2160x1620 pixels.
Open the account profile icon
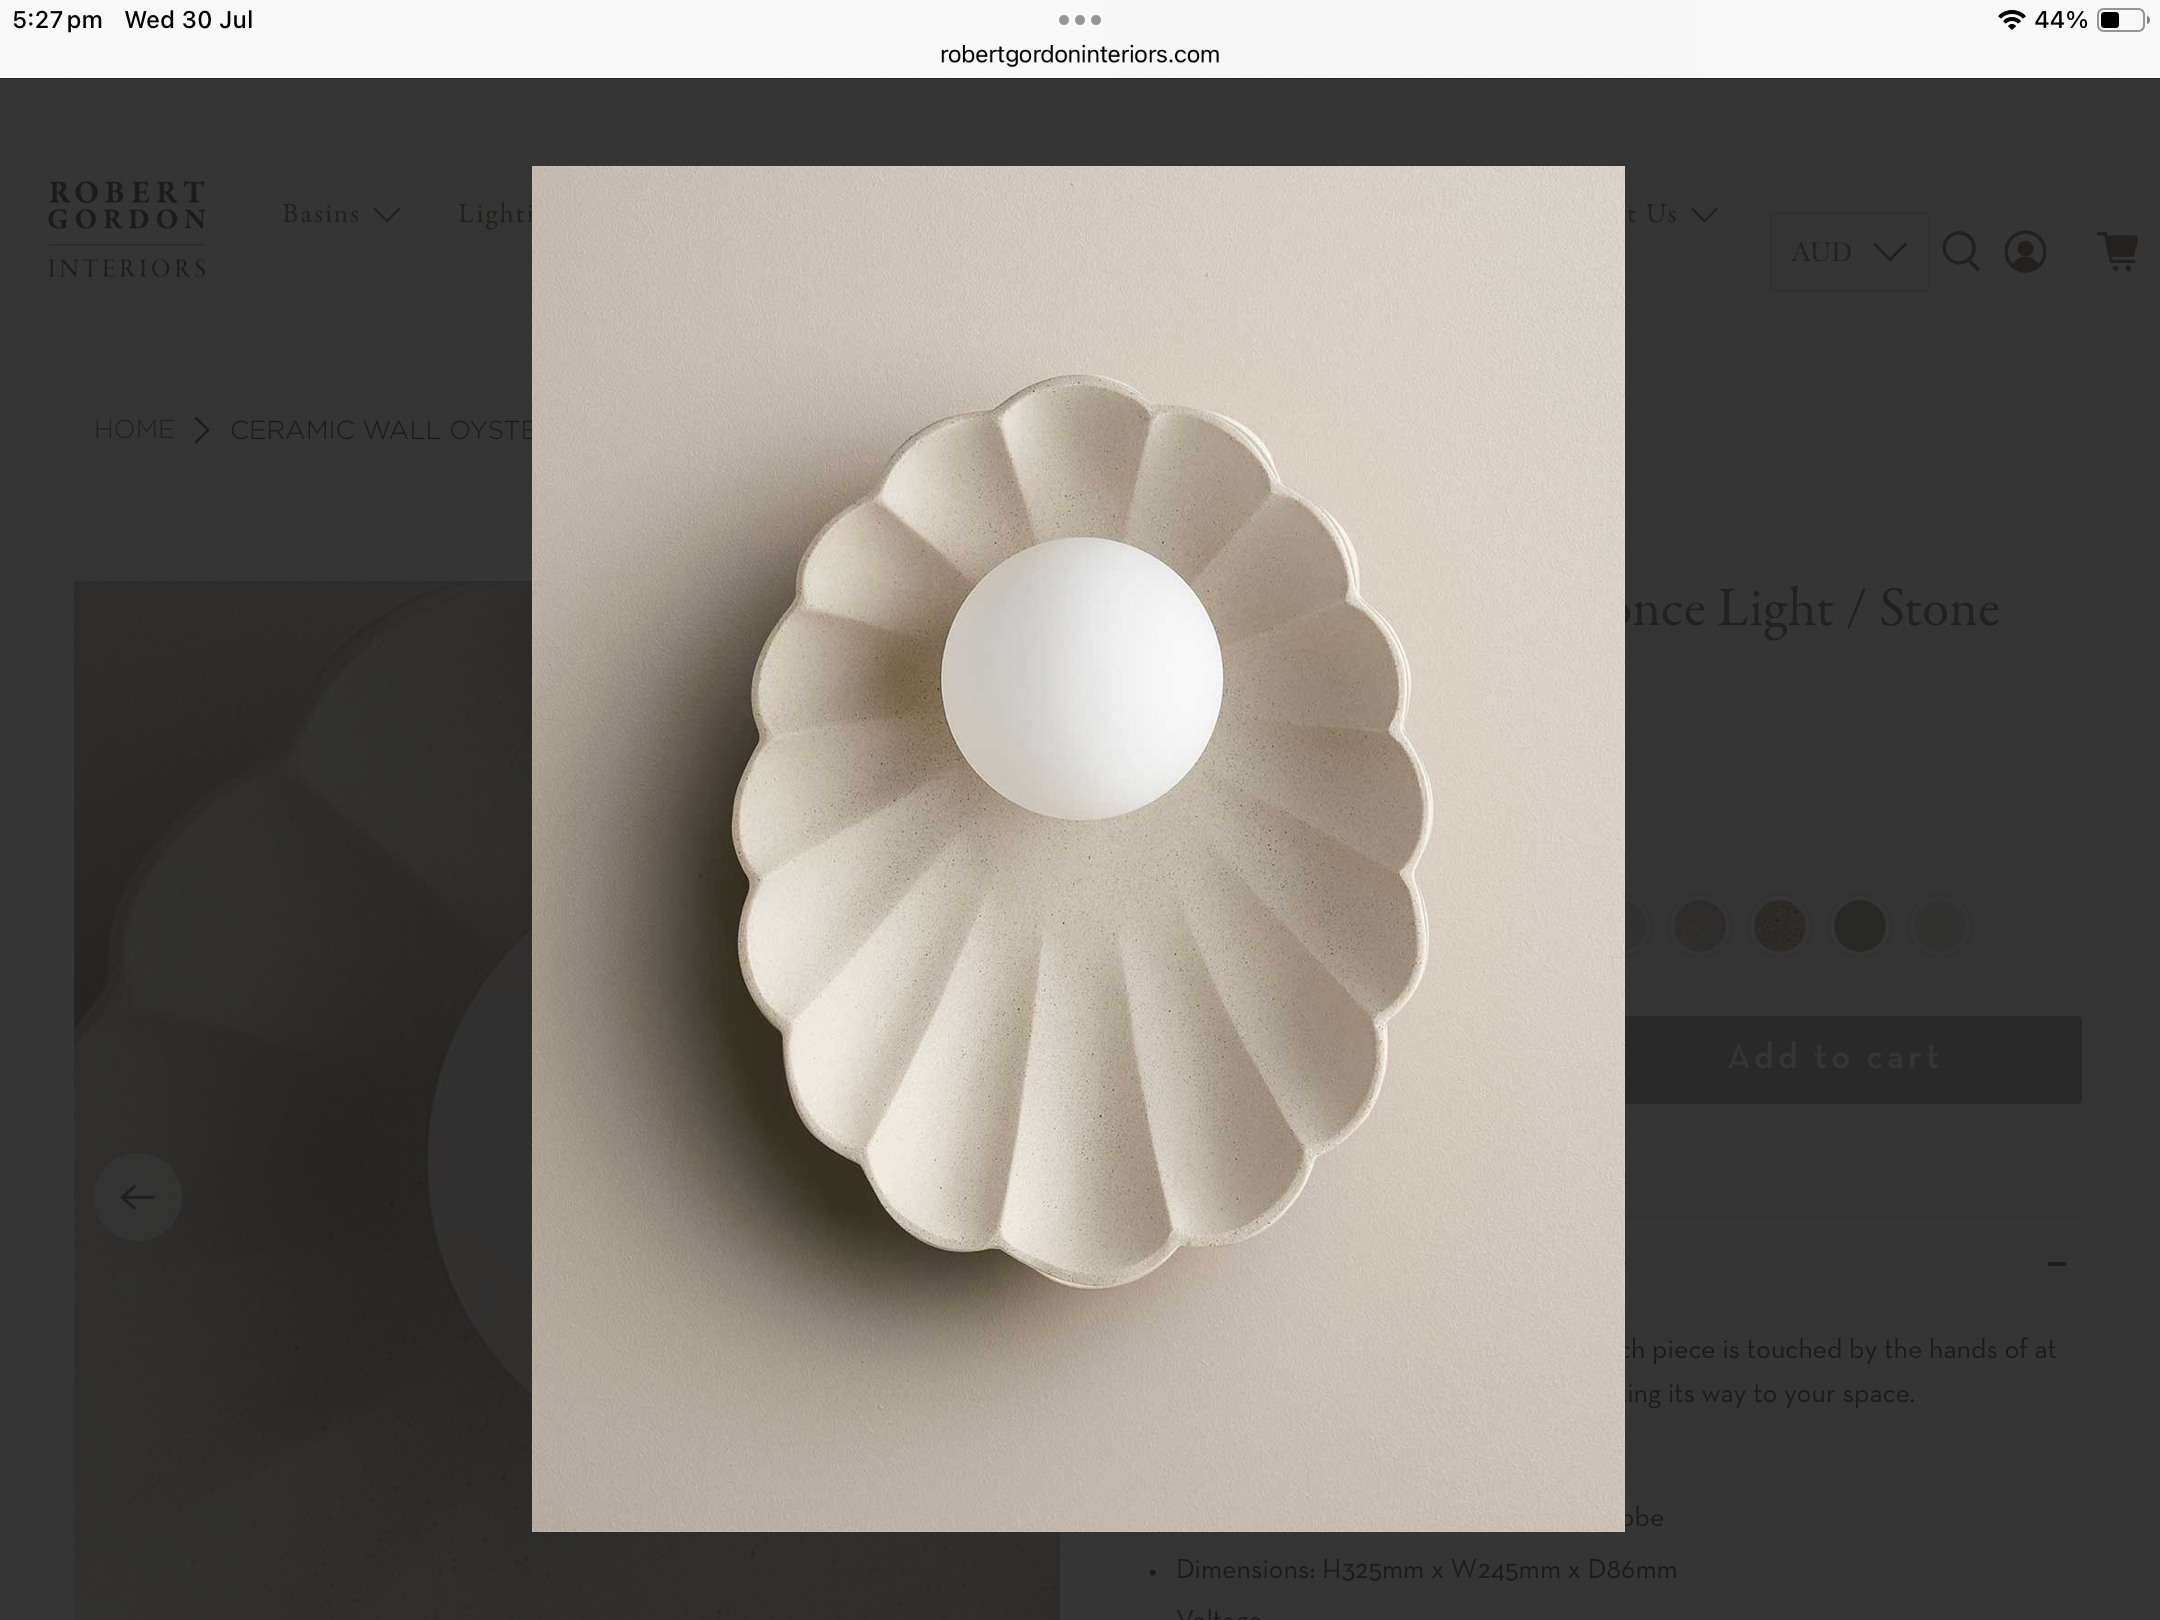(x=2025, y=252)
